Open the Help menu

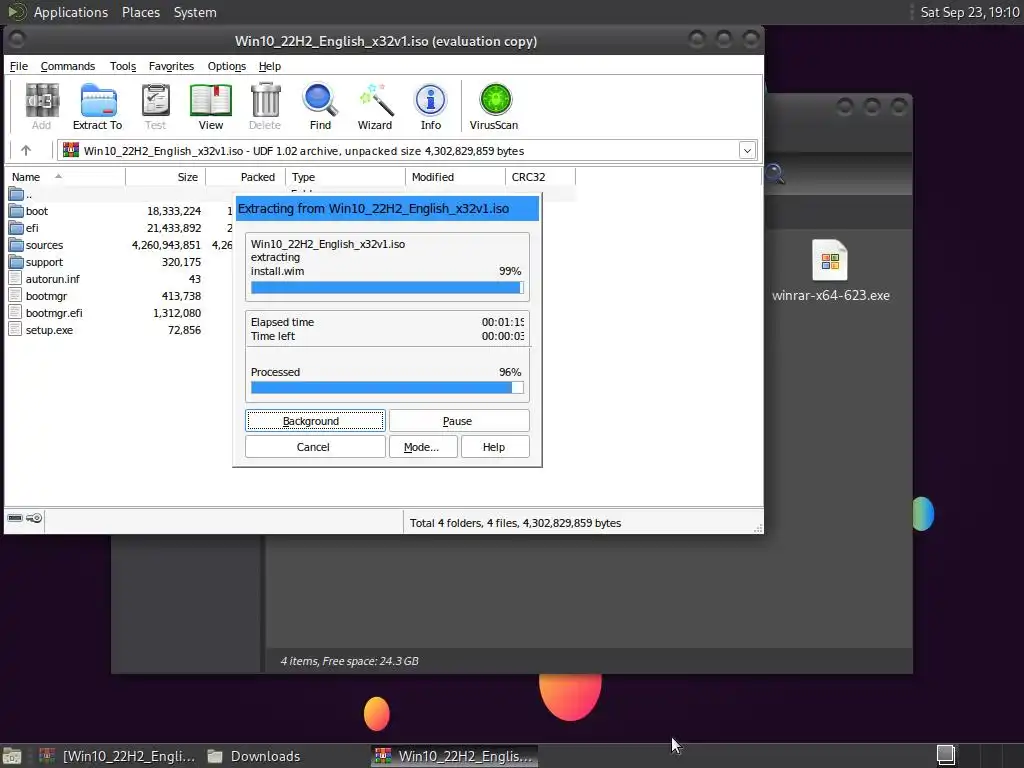tap(270, 66)
